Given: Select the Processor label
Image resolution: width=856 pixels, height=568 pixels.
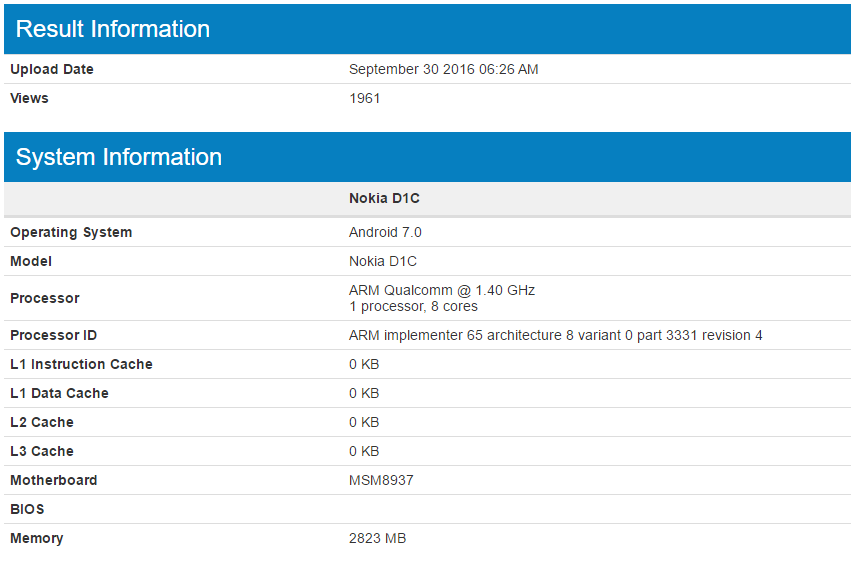Looking at the screenshot, I should pyautogui.click(x=45, y=298).
